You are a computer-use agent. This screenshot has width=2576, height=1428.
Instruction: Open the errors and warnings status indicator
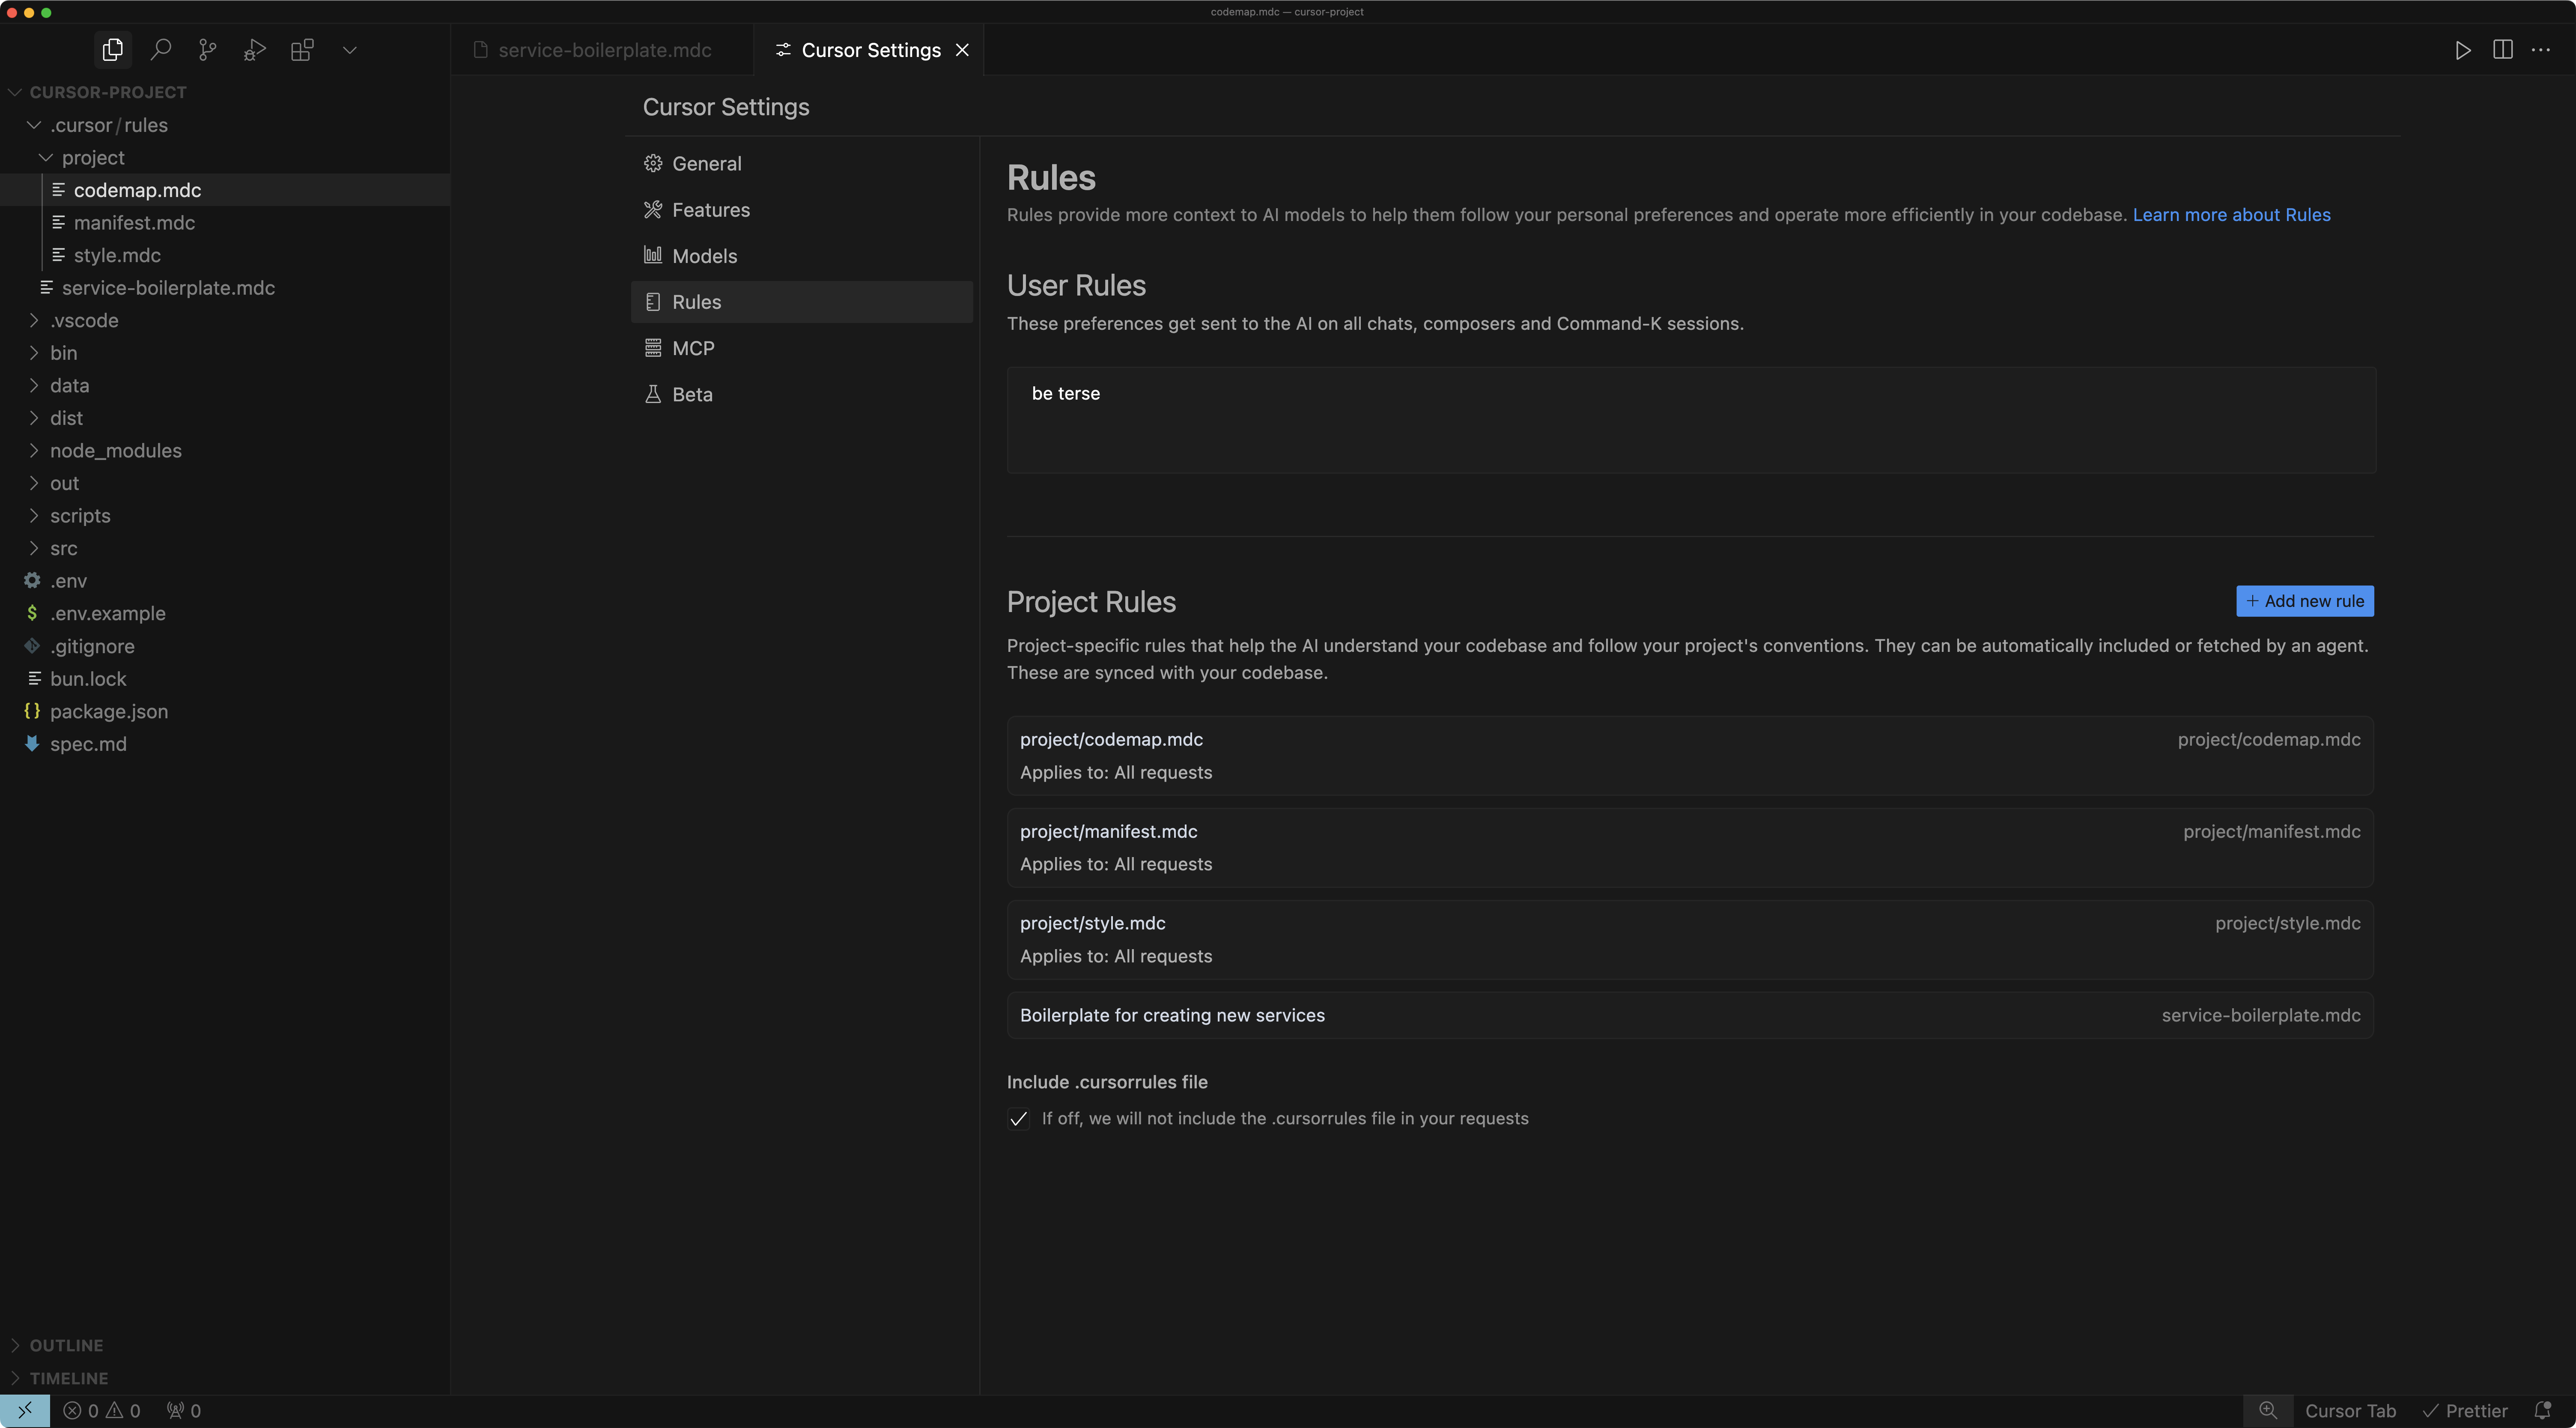100,1410
